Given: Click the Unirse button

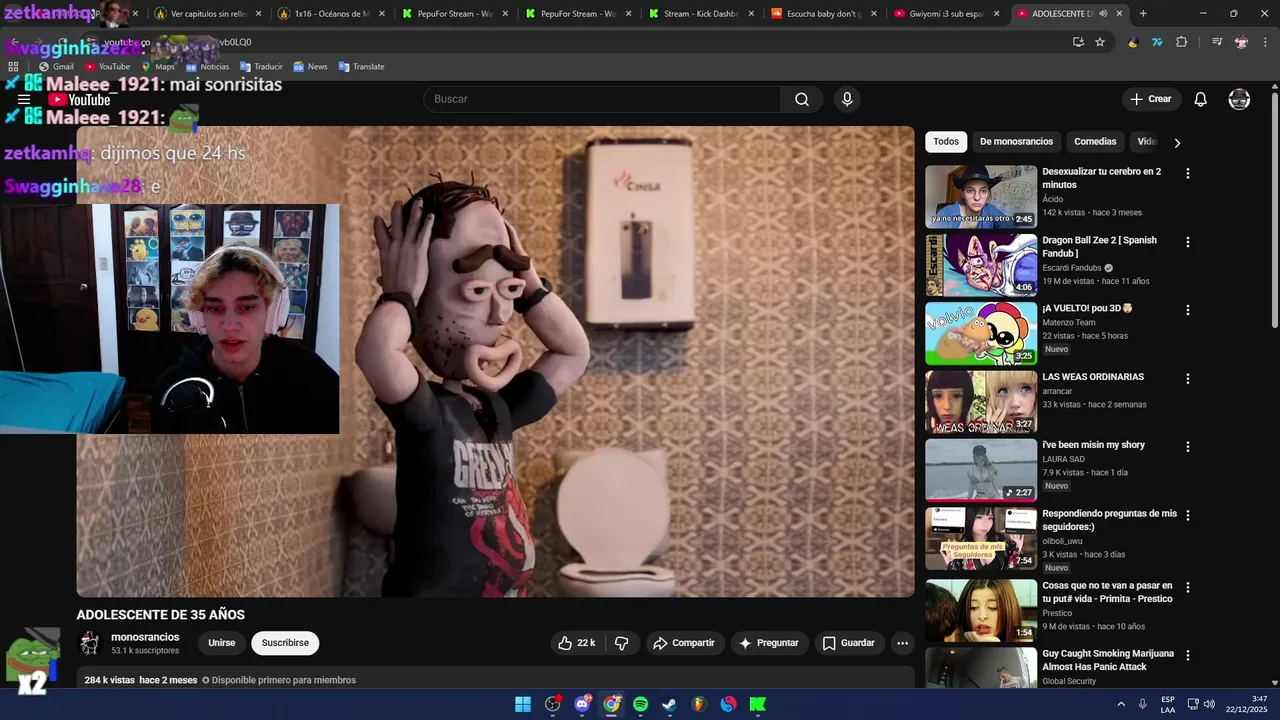Looking at the screenshot, I should (222, 643).
